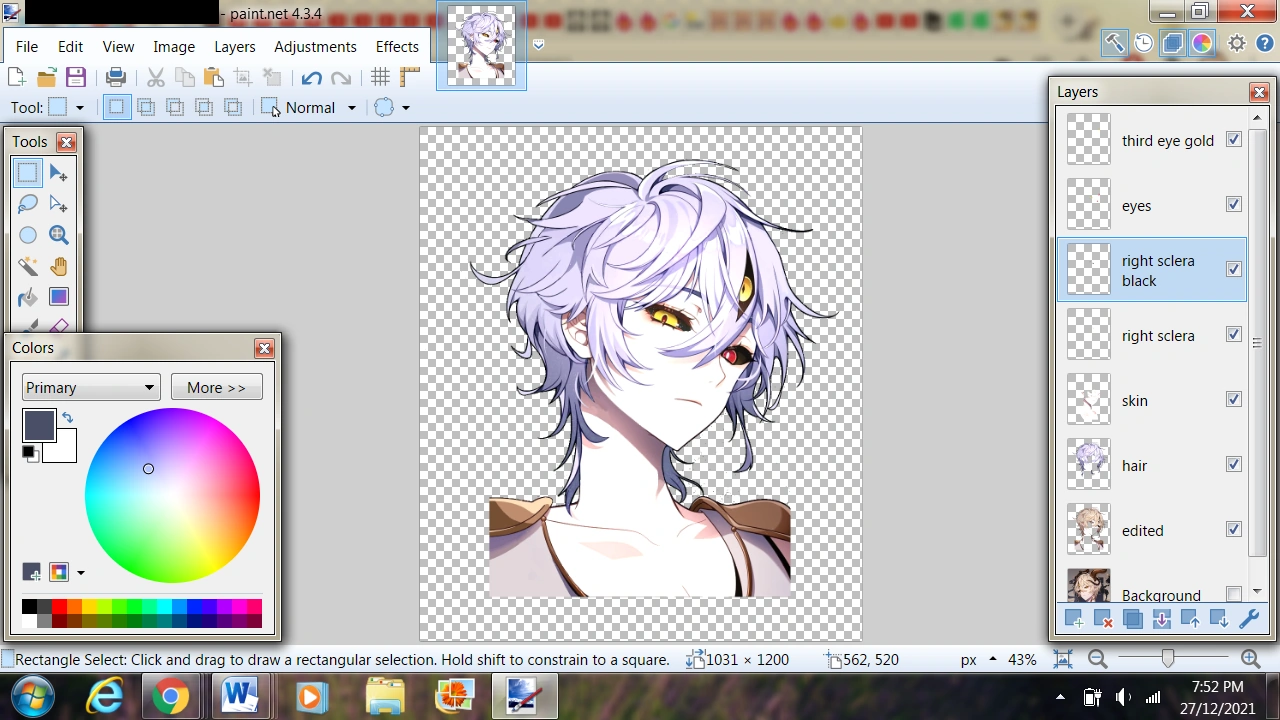Image resolution: width=1280 pixels, height=720 pixels.
Task: Open the Effects menu
Action: coord(396,46)
